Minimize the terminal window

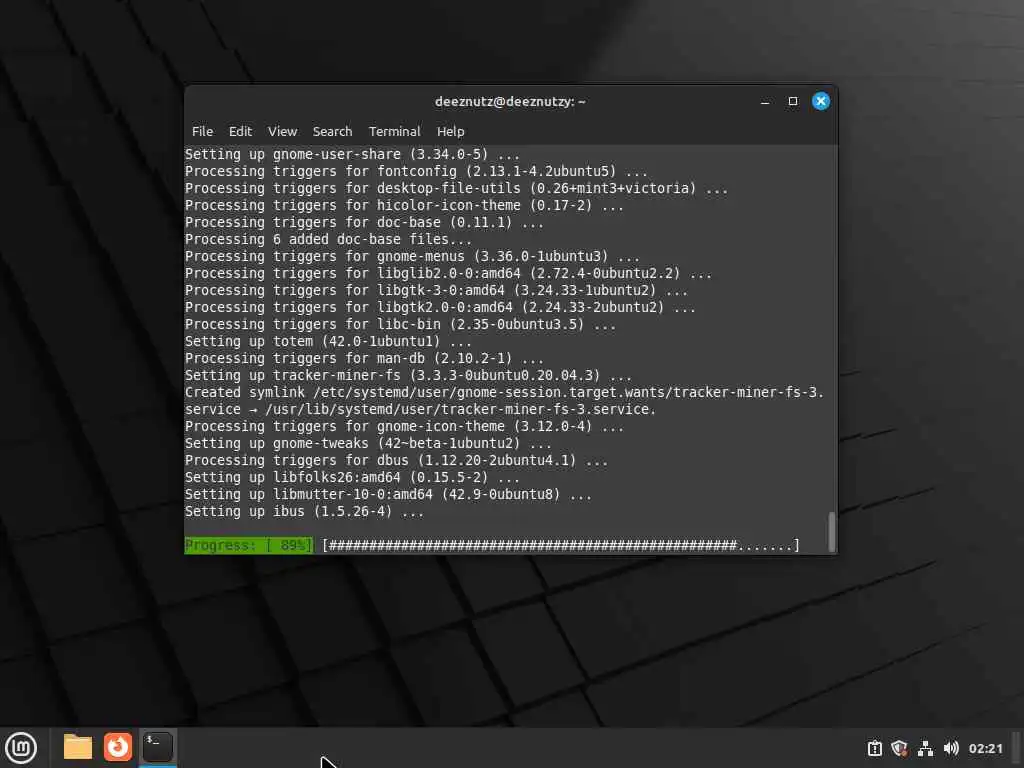tap(765, 102)
